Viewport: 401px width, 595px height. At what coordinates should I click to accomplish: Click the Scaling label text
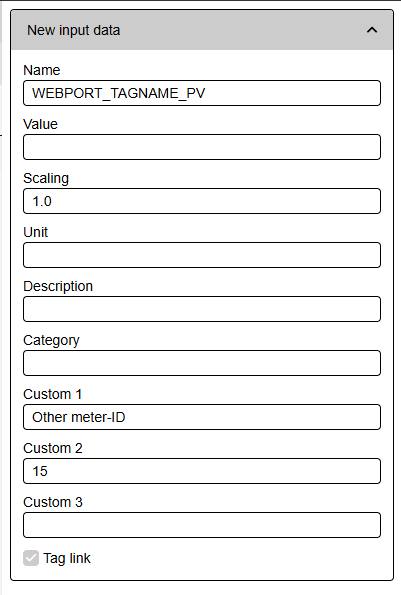pyautogui.click(x=46, y=178)
